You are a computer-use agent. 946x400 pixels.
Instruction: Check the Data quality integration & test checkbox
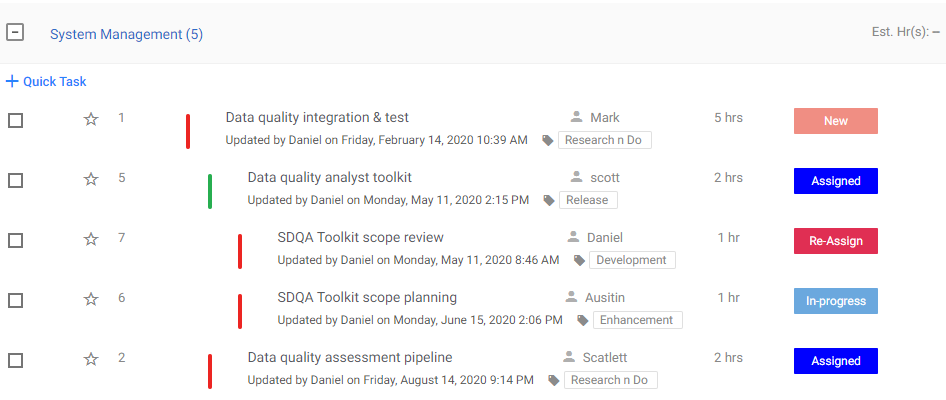pos(16,120)
